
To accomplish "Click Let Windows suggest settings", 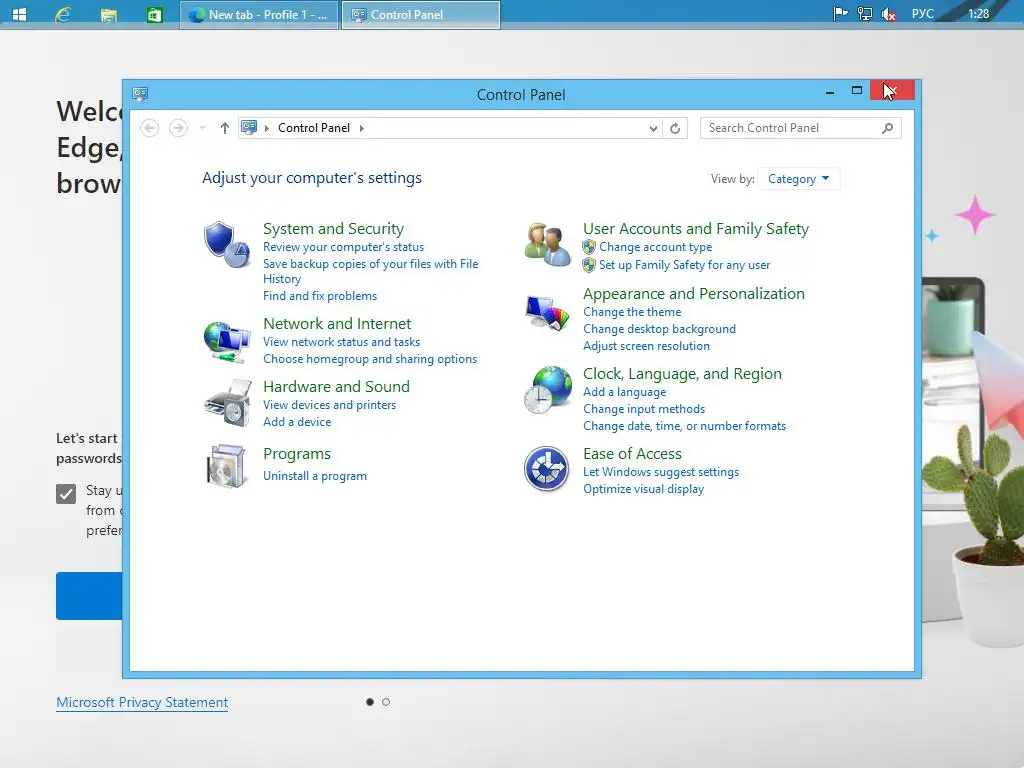I will point(661,472).
